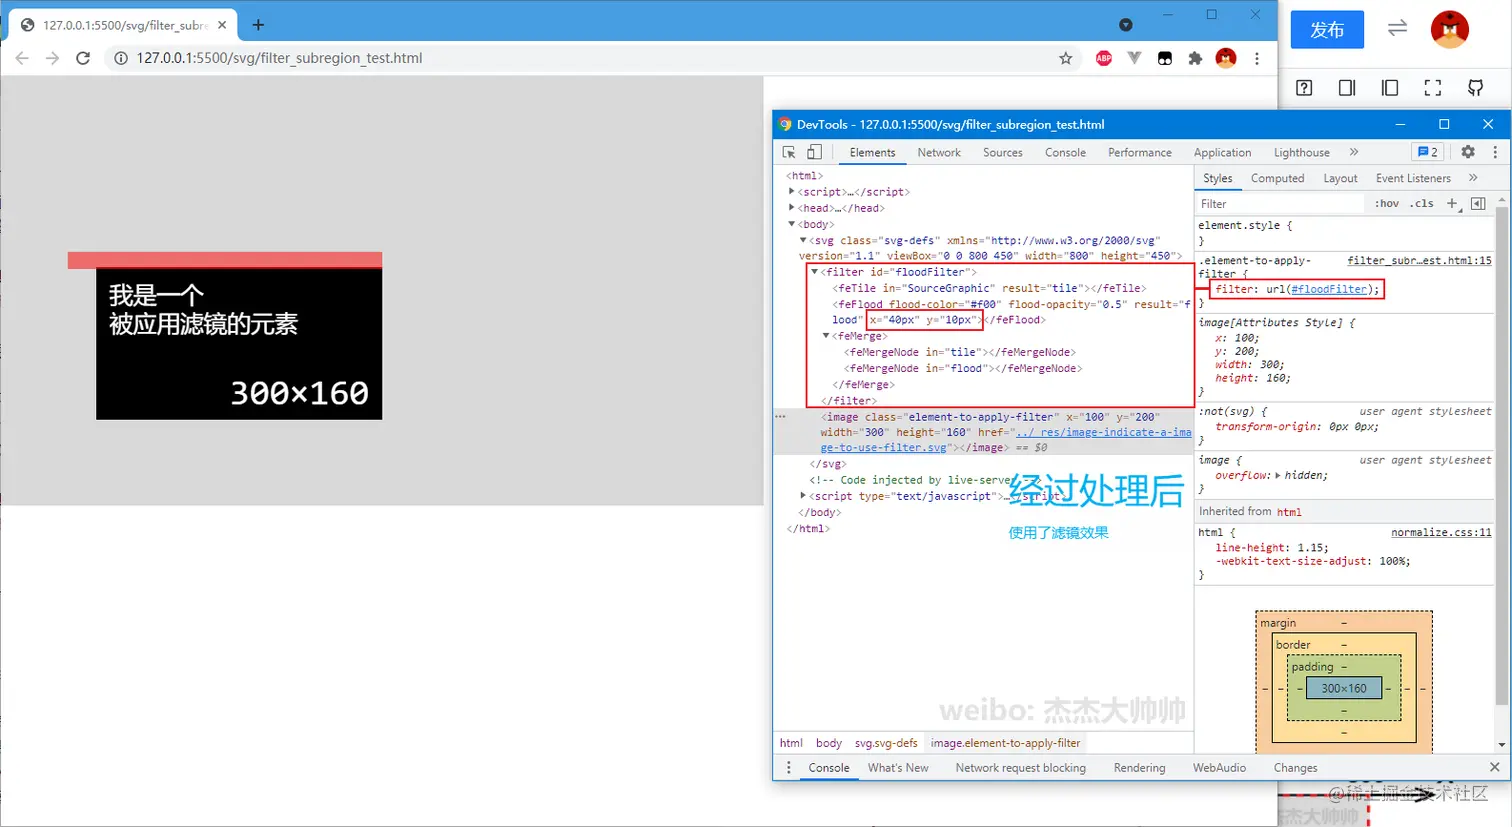Viewport: 1512px width, 827px height.
Task: Click the 300×160 content box in box model
Action: coord(1343,688)
